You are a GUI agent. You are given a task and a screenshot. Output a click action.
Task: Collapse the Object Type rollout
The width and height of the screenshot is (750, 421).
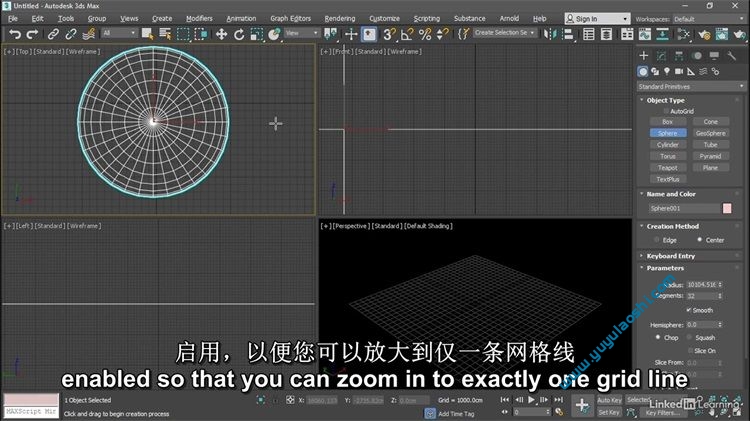[665, 100]
